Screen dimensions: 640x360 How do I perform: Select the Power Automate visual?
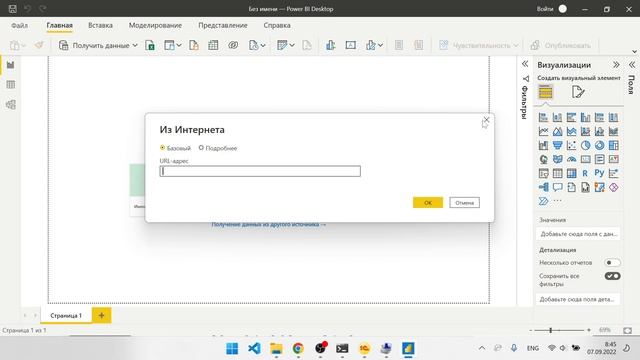pos(543,201)
